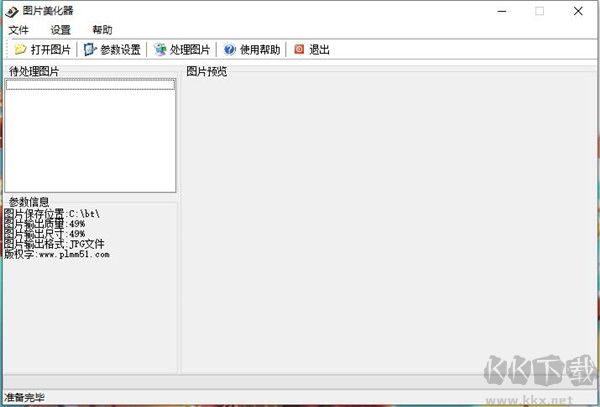Click the 图片美化器 app icon in title bar
The width and height of the screenshot is (600, 407).
(x=11, y=11)
